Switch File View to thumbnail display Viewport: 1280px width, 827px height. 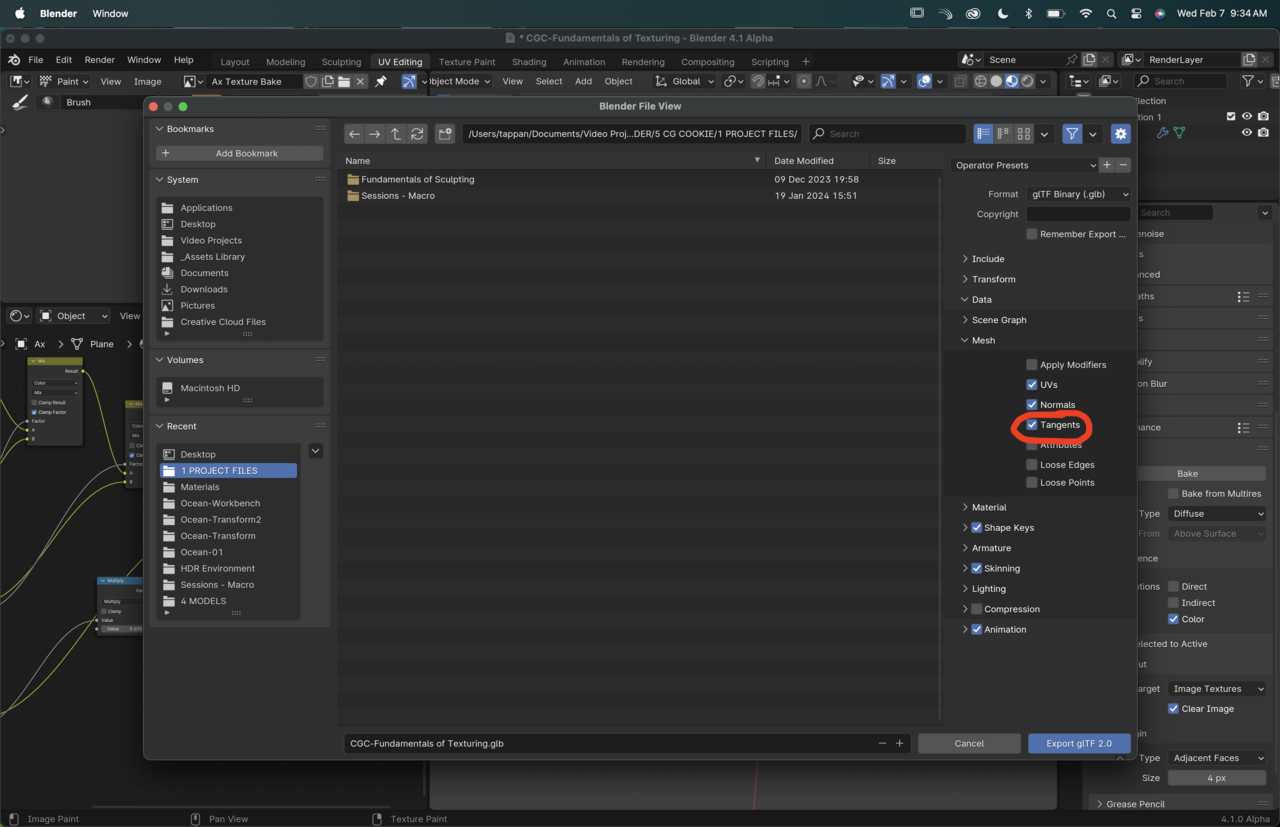(x=1024, y=134)
